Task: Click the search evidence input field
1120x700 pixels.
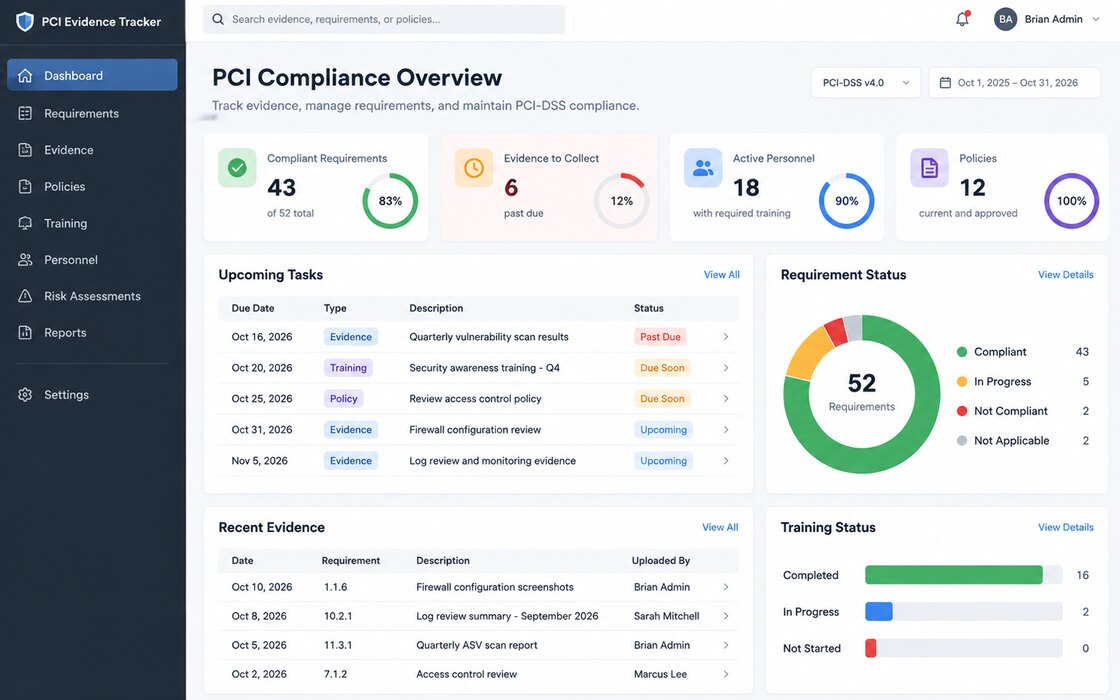Action: [384, 19]
